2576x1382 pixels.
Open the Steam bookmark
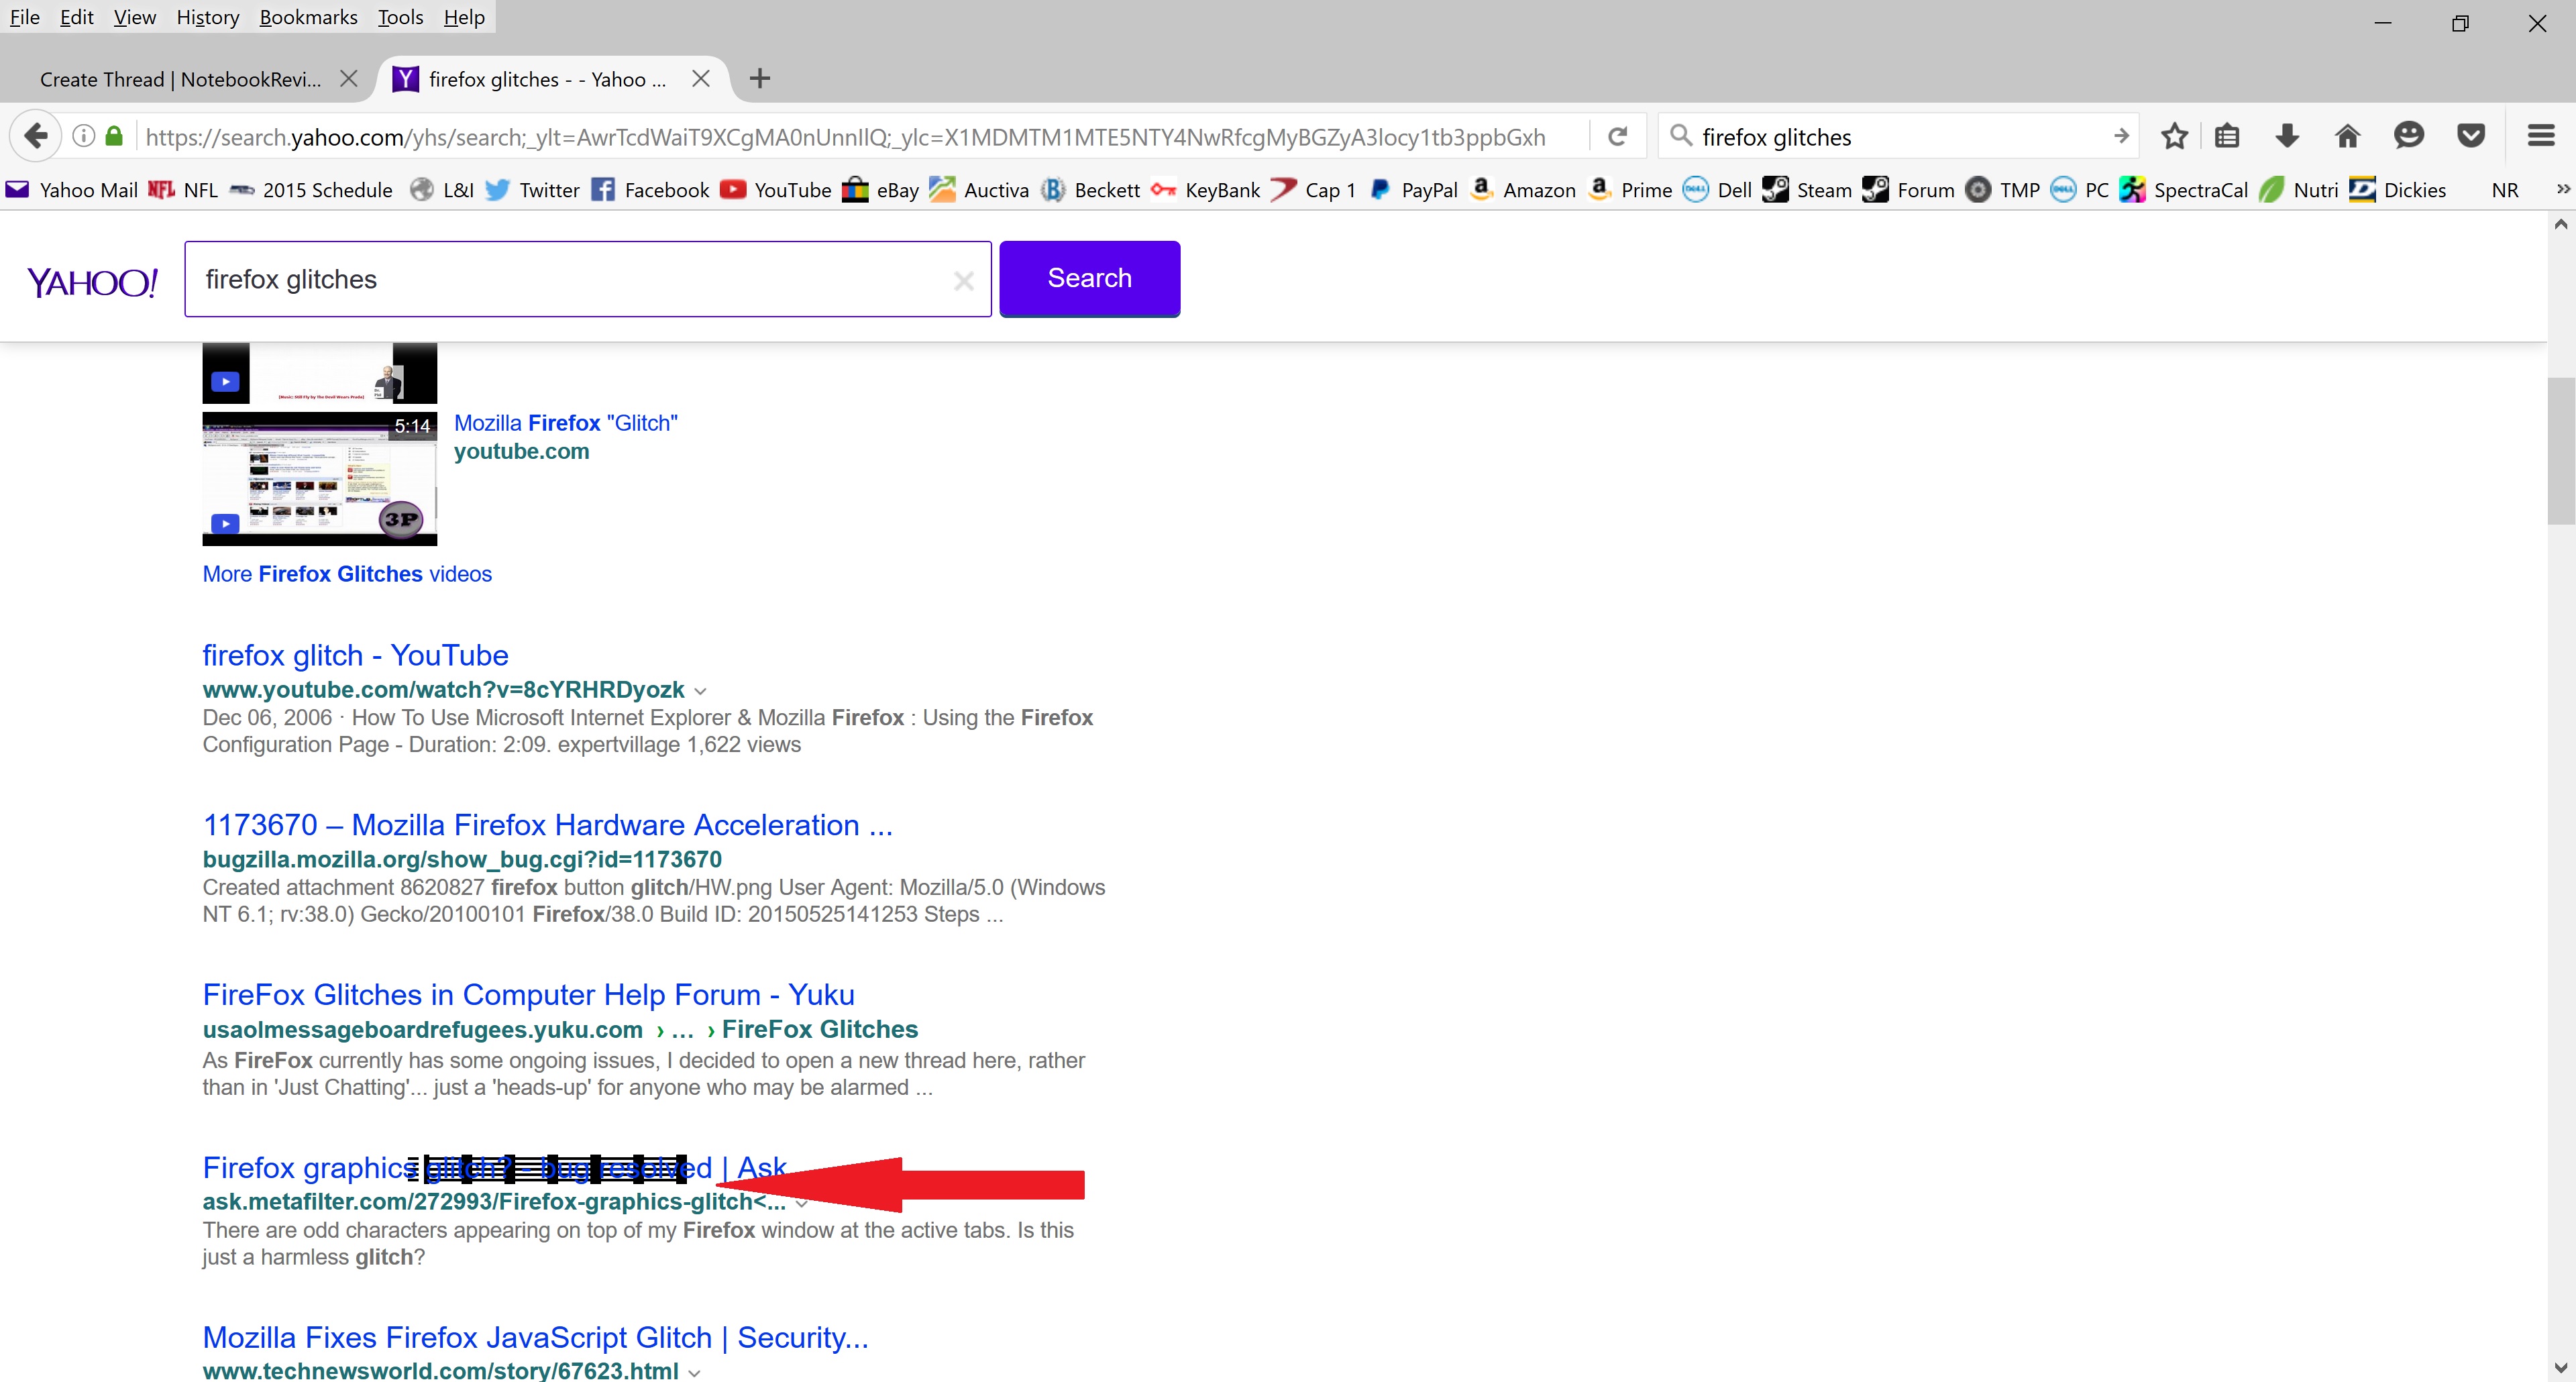coord(1806,190)
